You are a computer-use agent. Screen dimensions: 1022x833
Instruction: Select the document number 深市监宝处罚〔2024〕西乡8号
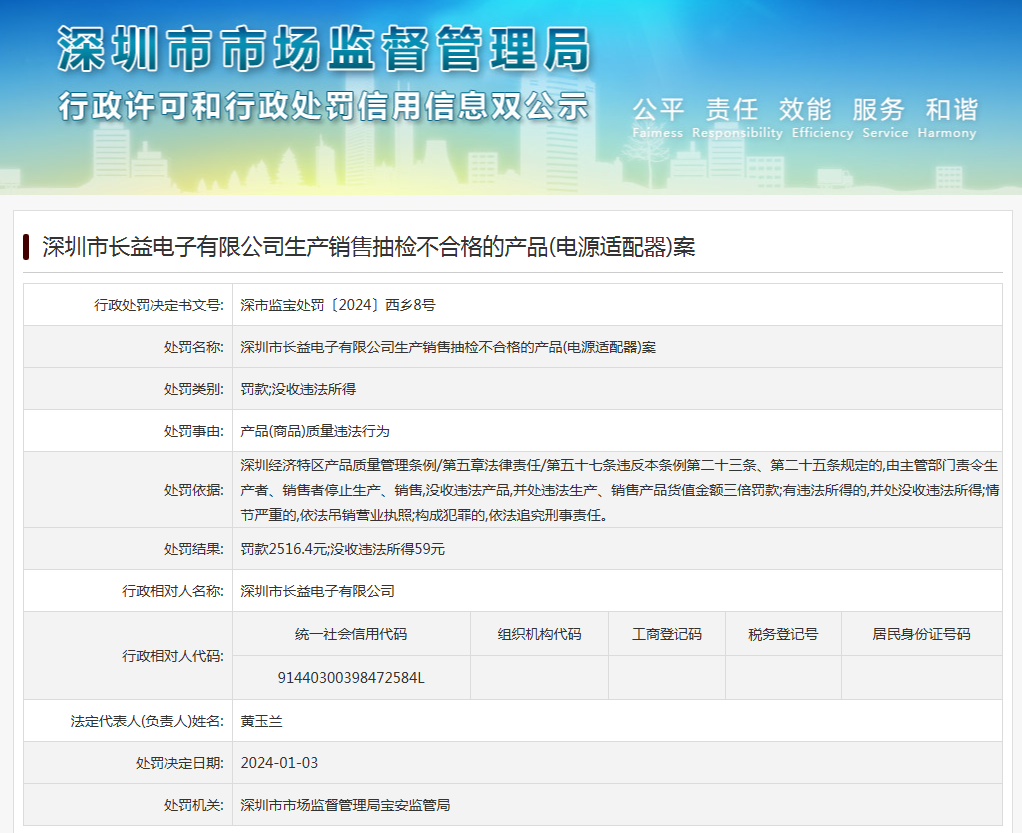point(338,305)
